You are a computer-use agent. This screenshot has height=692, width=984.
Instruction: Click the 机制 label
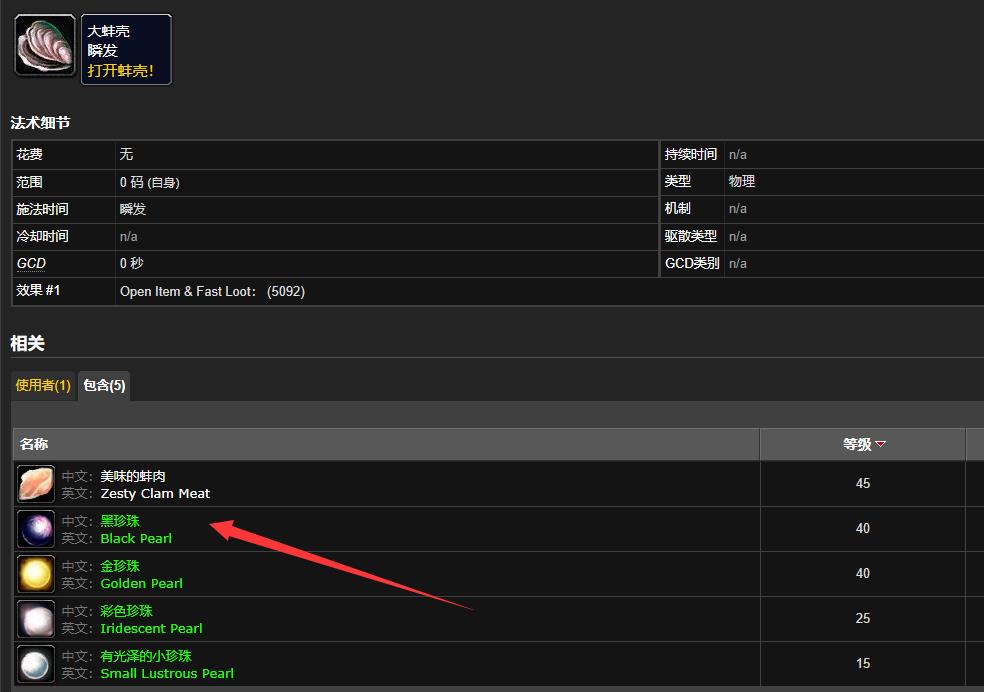click(677, 209)
